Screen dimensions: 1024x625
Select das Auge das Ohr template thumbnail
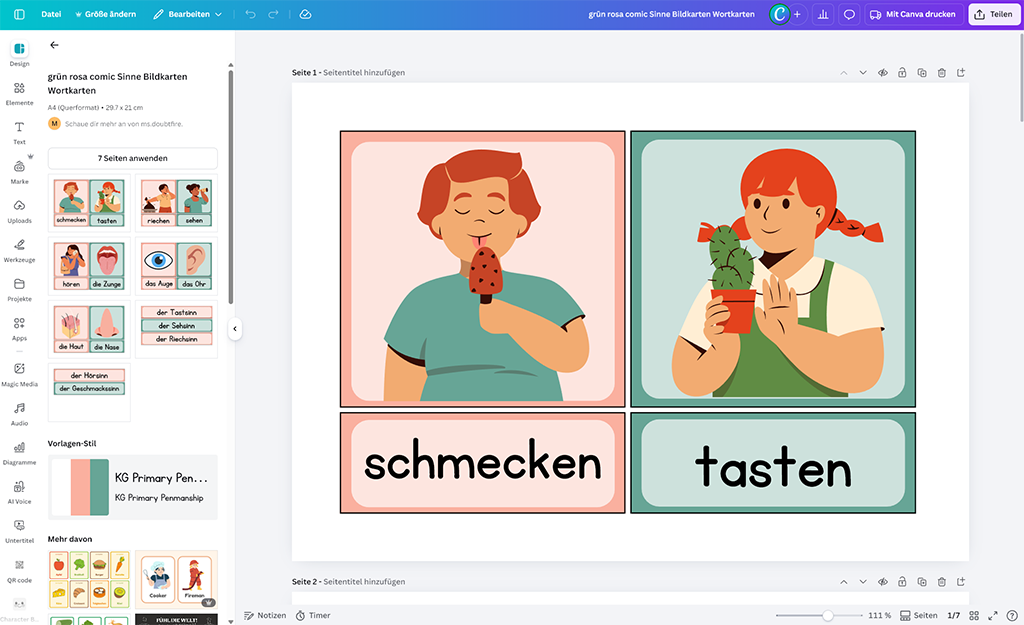pyautogui.click(x=176, y=266)
